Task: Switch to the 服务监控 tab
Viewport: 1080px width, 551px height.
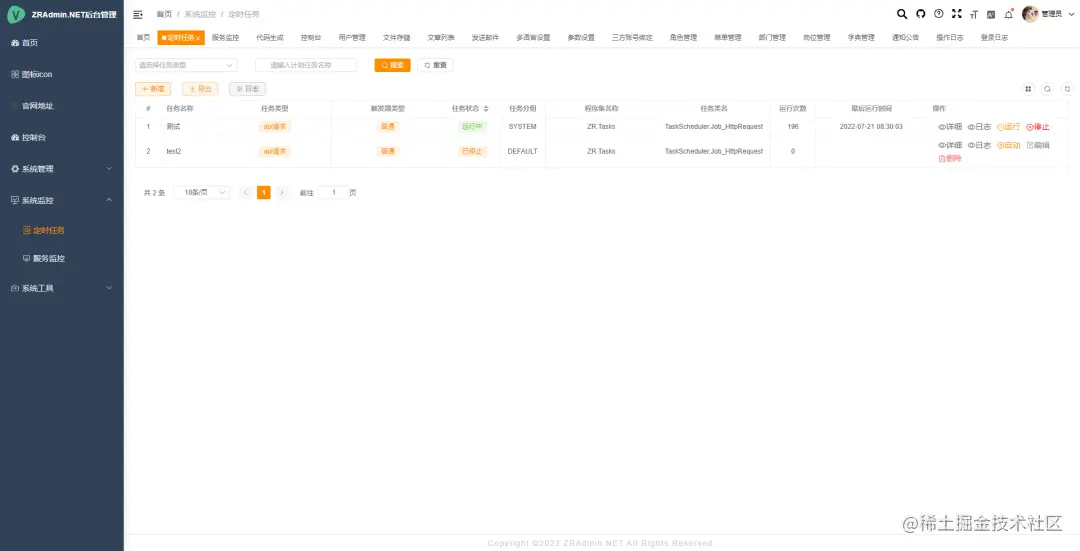Action: 225,38
